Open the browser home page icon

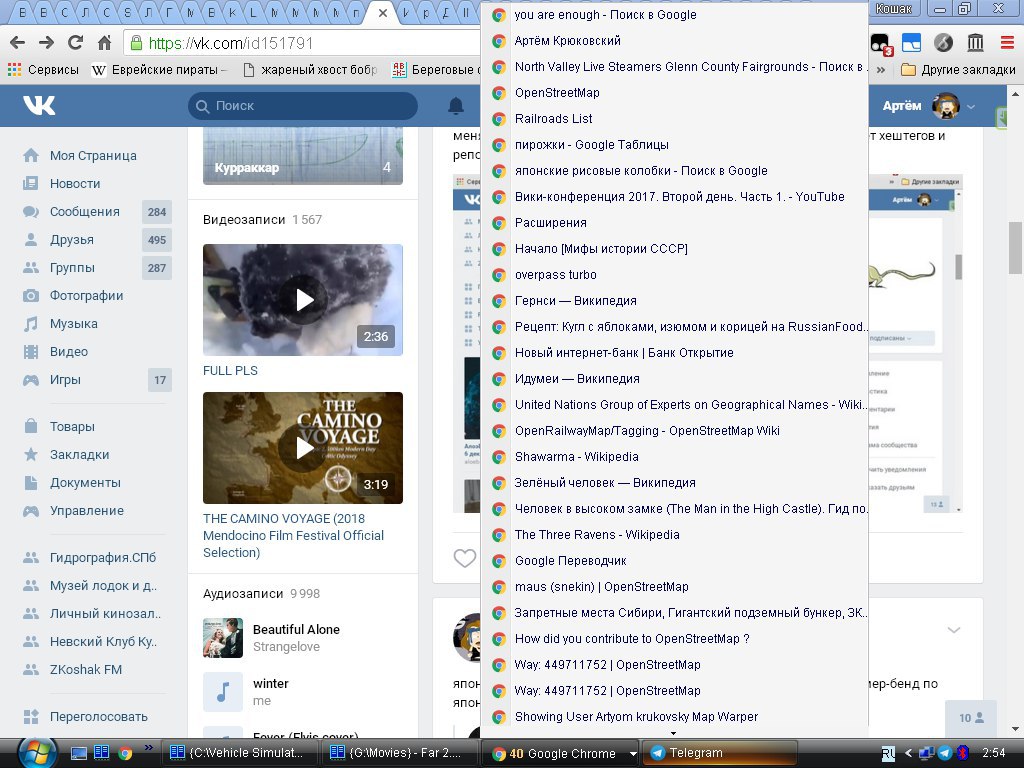(x=104, y=43)
